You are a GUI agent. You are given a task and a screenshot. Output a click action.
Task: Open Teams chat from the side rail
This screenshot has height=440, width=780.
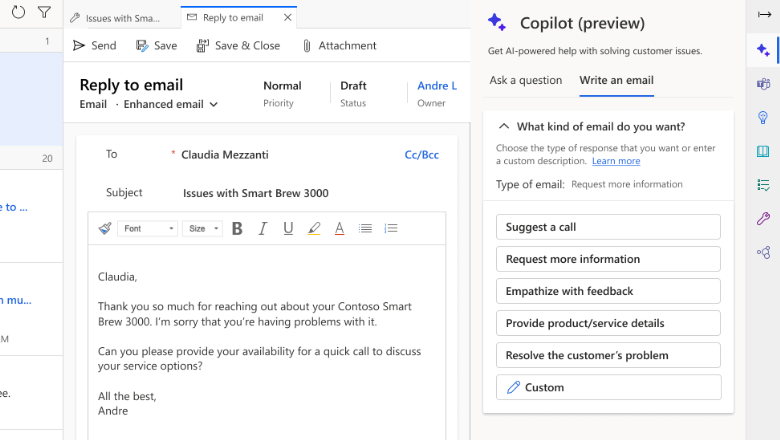[x=763, y=84]
